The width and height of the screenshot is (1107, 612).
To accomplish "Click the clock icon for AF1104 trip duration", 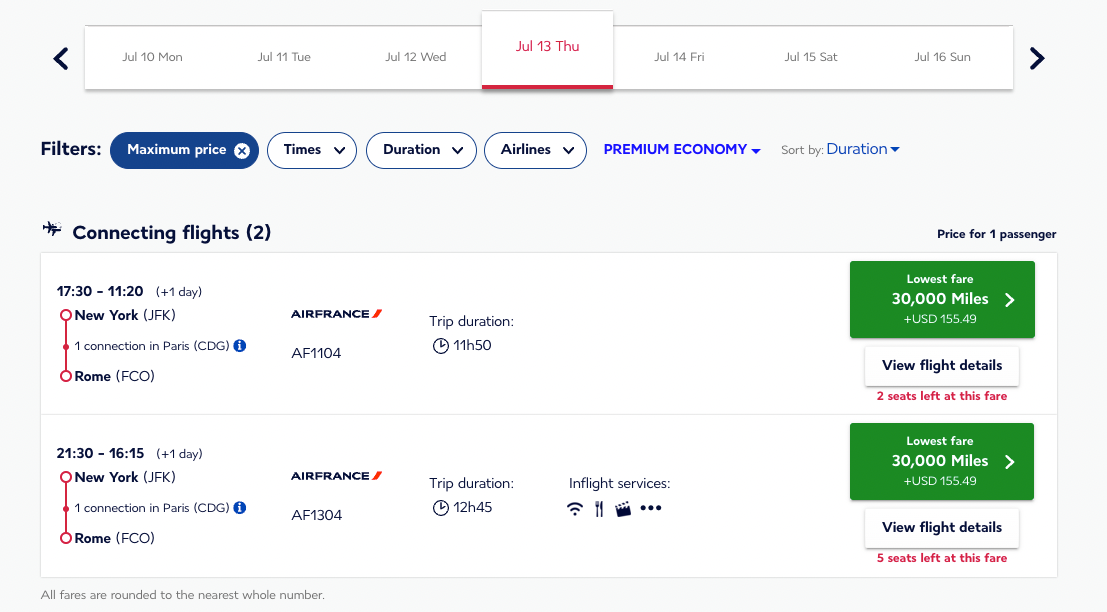I will point(440,345).
